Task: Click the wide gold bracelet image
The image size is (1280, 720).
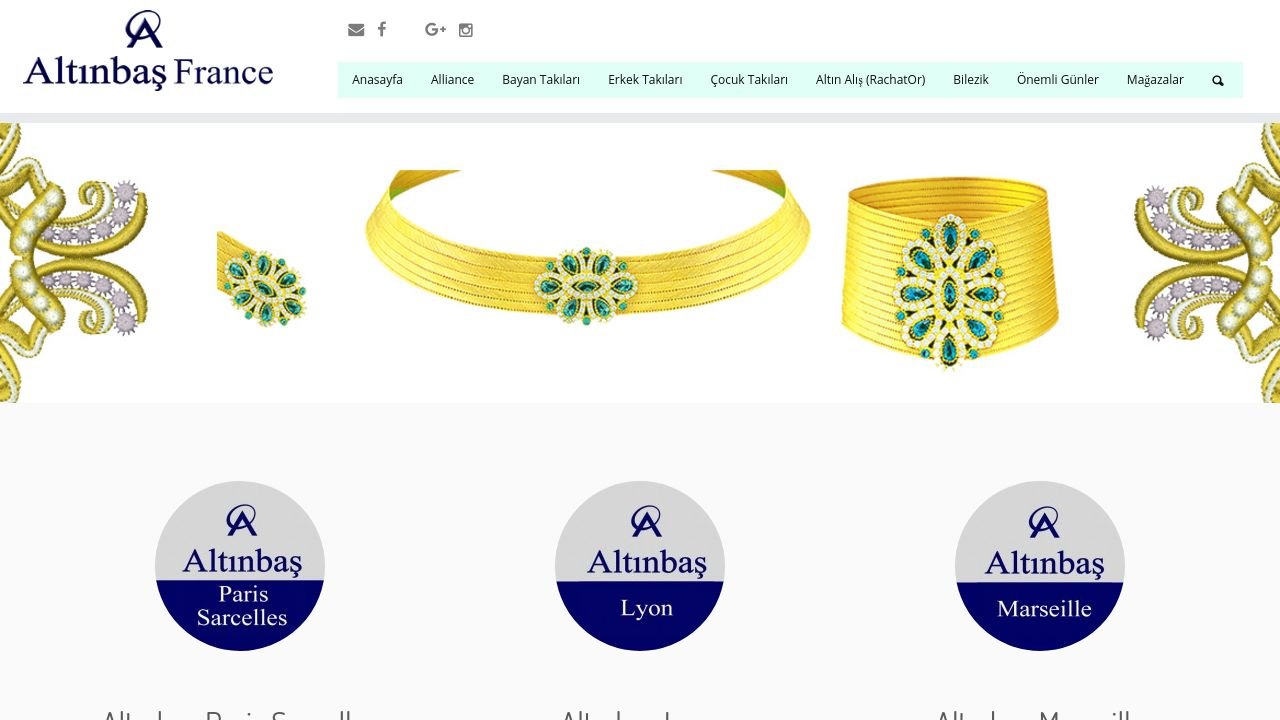Action: 949,271
